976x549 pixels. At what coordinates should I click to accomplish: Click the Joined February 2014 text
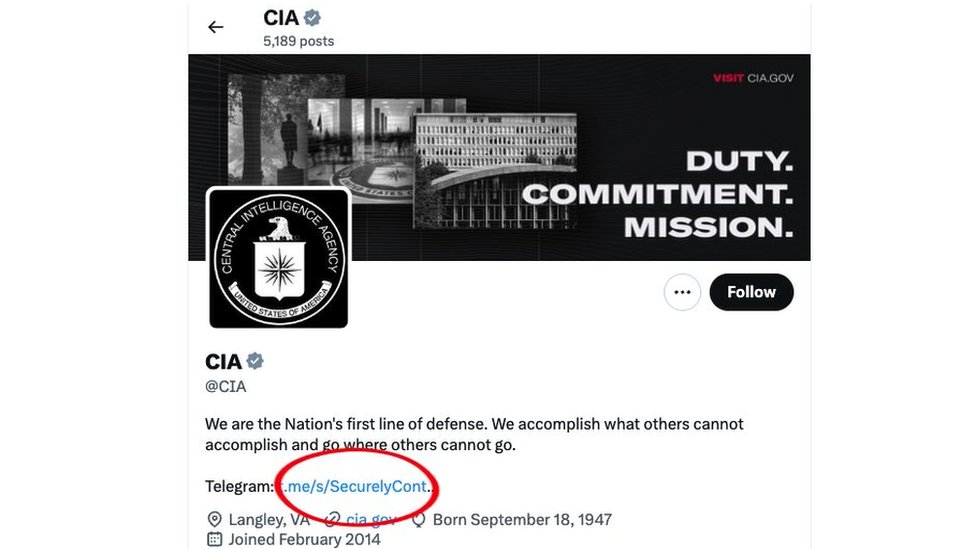point(304,539)
